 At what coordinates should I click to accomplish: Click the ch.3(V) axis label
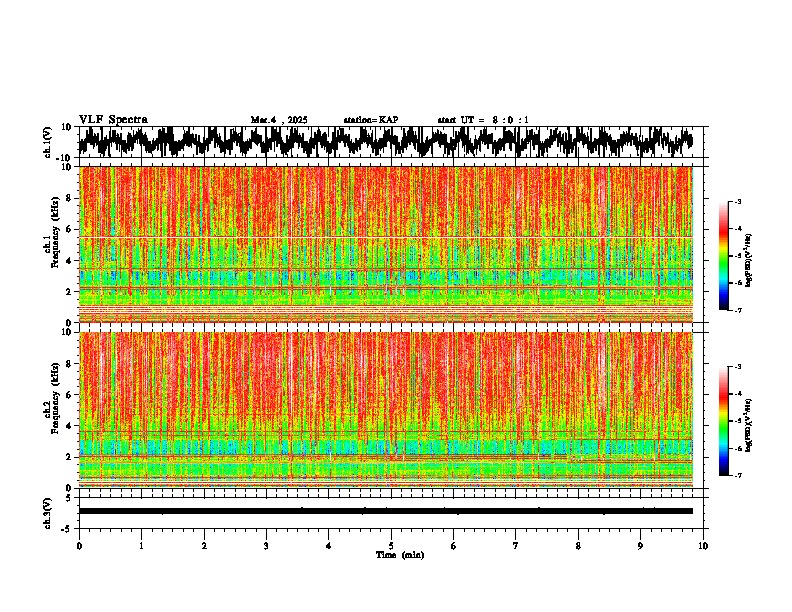point(48,514)
